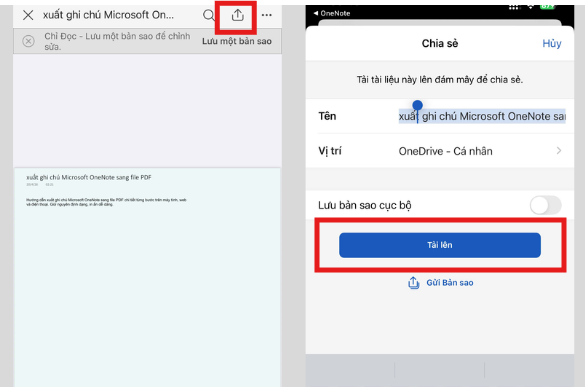Close the document with the X icon
585x387 pixels.
[28, 15]
